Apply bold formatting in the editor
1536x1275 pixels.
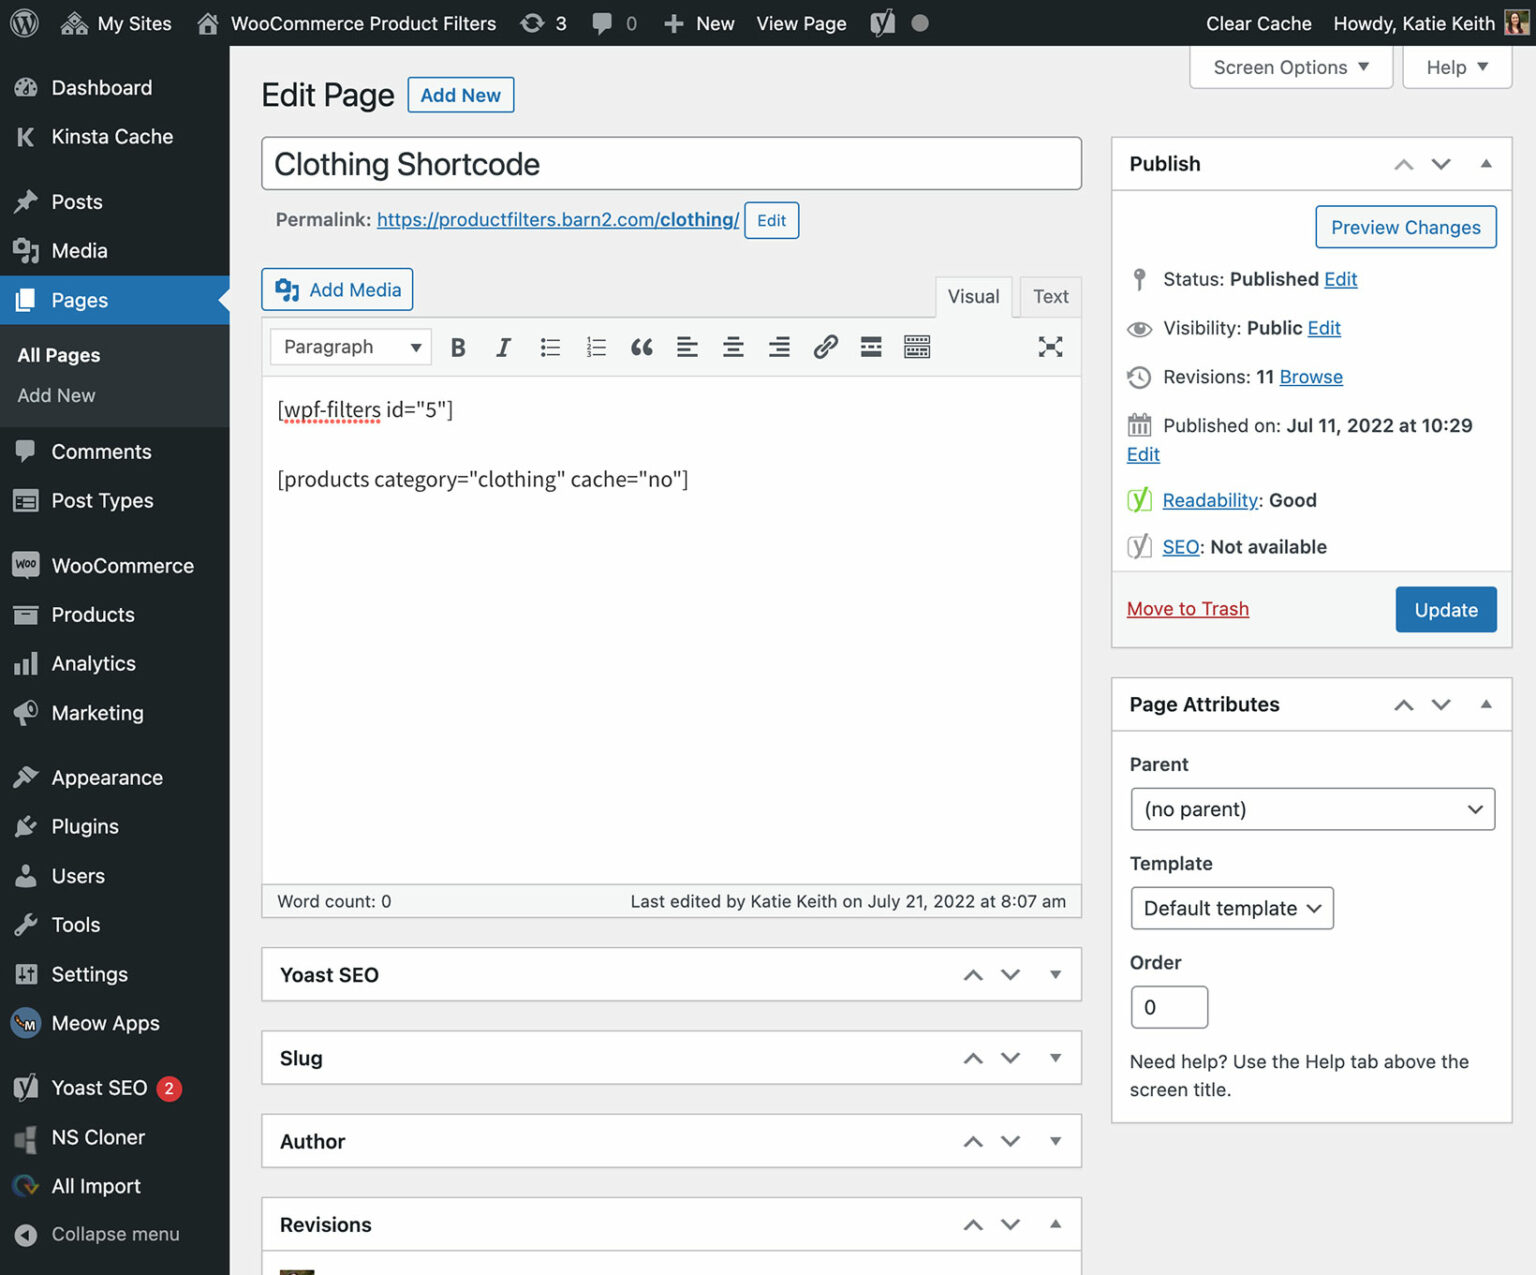pos(458,347)
